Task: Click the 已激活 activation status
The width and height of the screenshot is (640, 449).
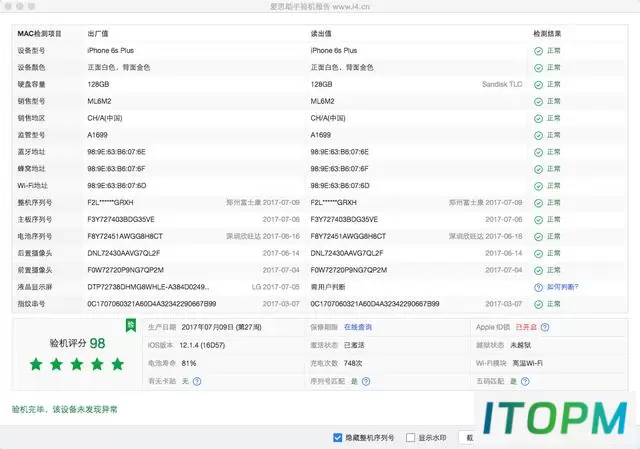Action: 354,345
